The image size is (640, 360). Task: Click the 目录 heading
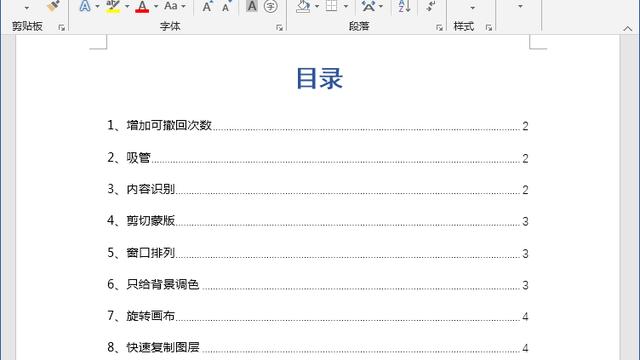coord(319,78)
